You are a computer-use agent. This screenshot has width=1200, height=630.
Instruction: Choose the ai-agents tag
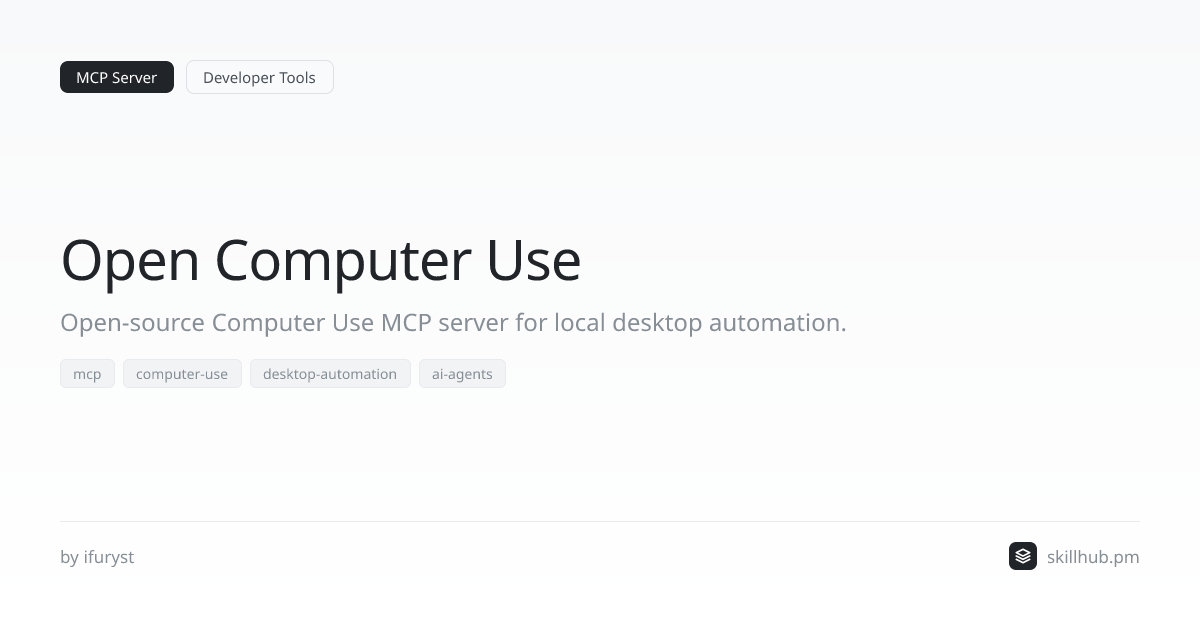462,374
